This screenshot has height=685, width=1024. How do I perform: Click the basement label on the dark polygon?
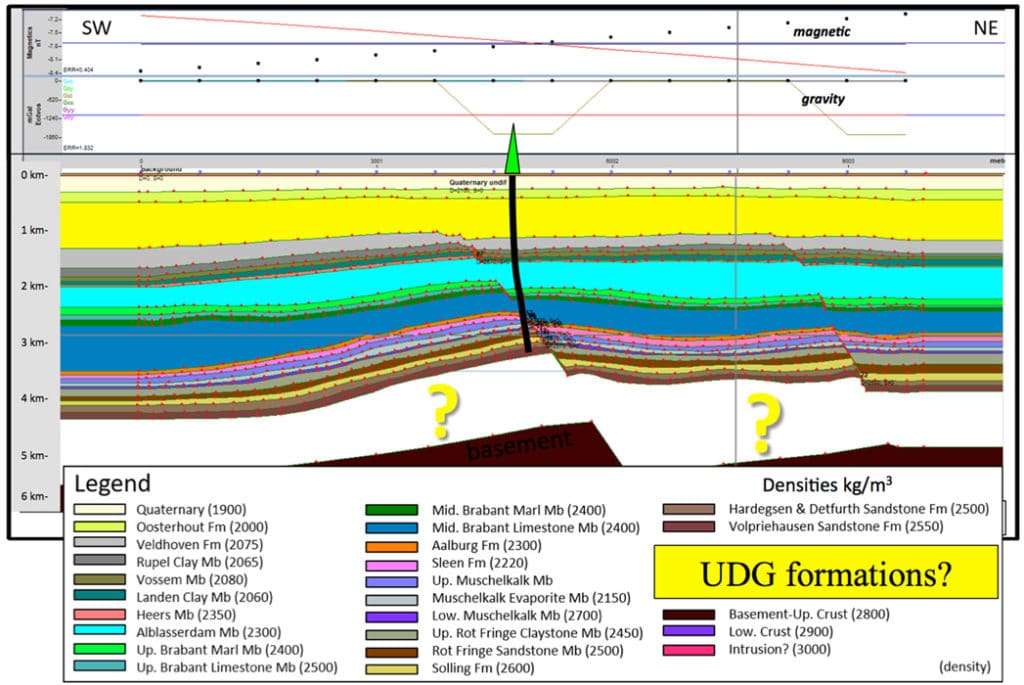tap(518, 442)
